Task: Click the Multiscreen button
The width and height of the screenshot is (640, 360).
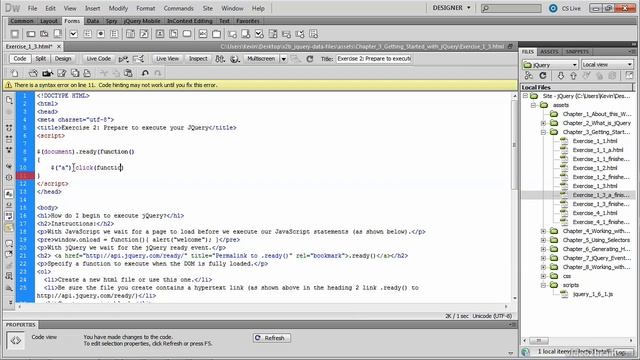Action: (x=261, y=59)
